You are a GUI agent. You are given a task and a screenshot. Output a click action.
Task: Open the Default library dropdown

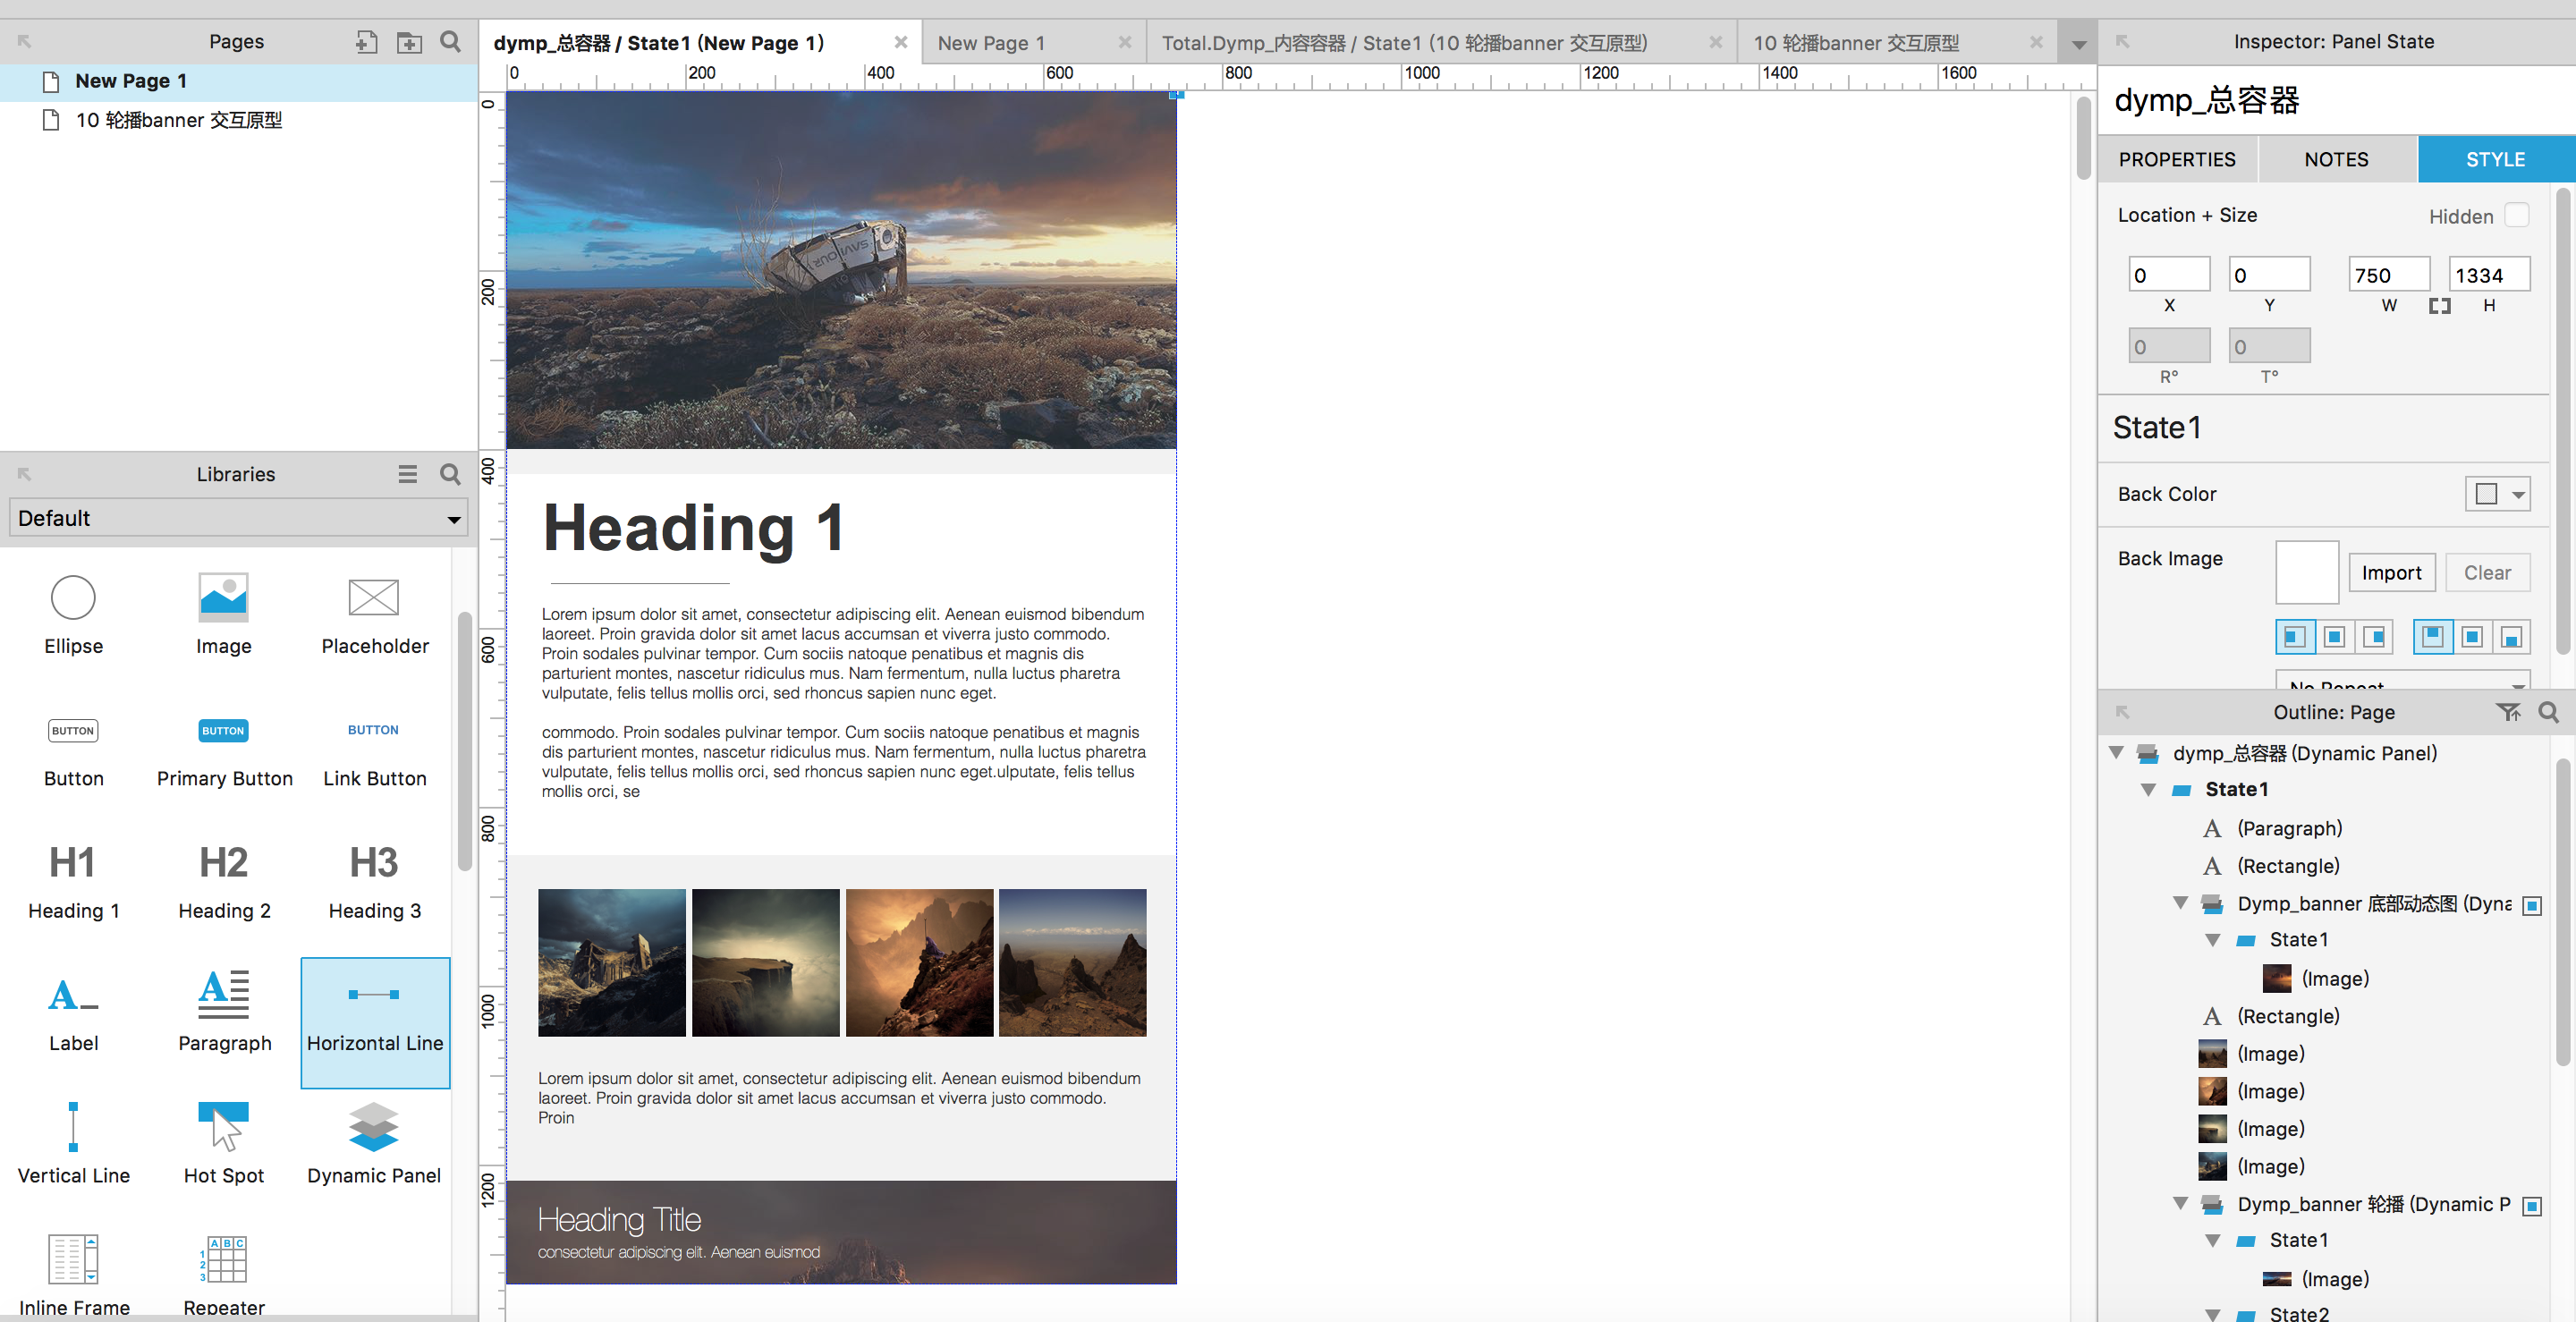[238, 518]
